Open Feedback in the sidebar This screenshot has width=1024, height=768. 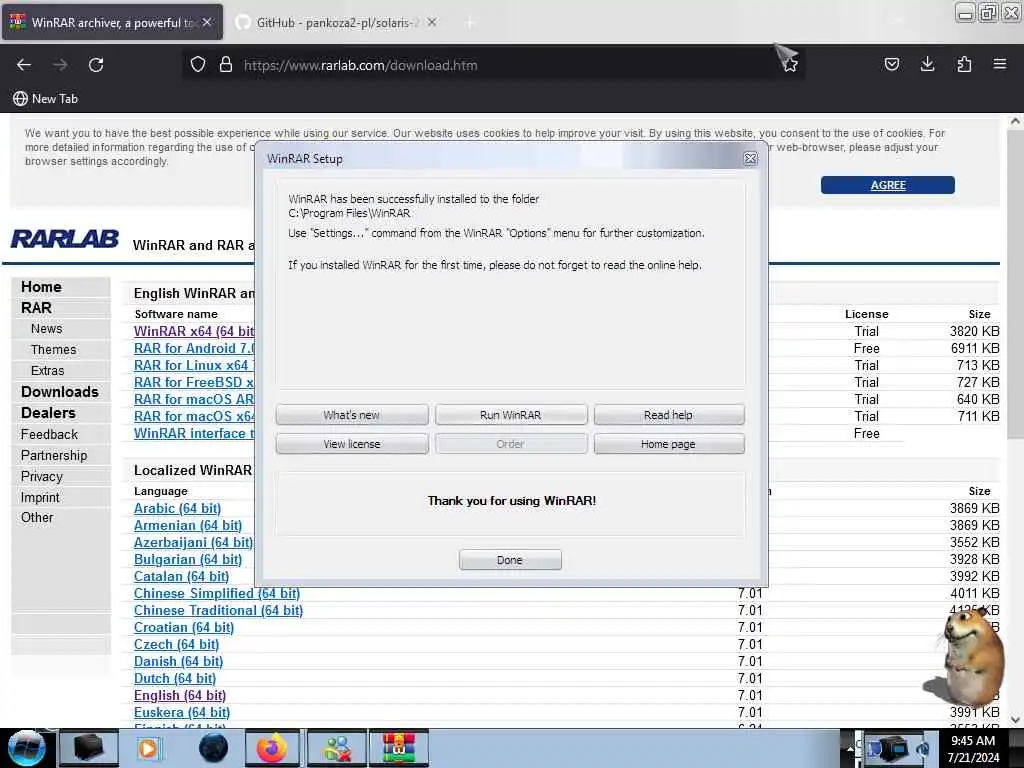pyautogui.click(x=49, y=434)
